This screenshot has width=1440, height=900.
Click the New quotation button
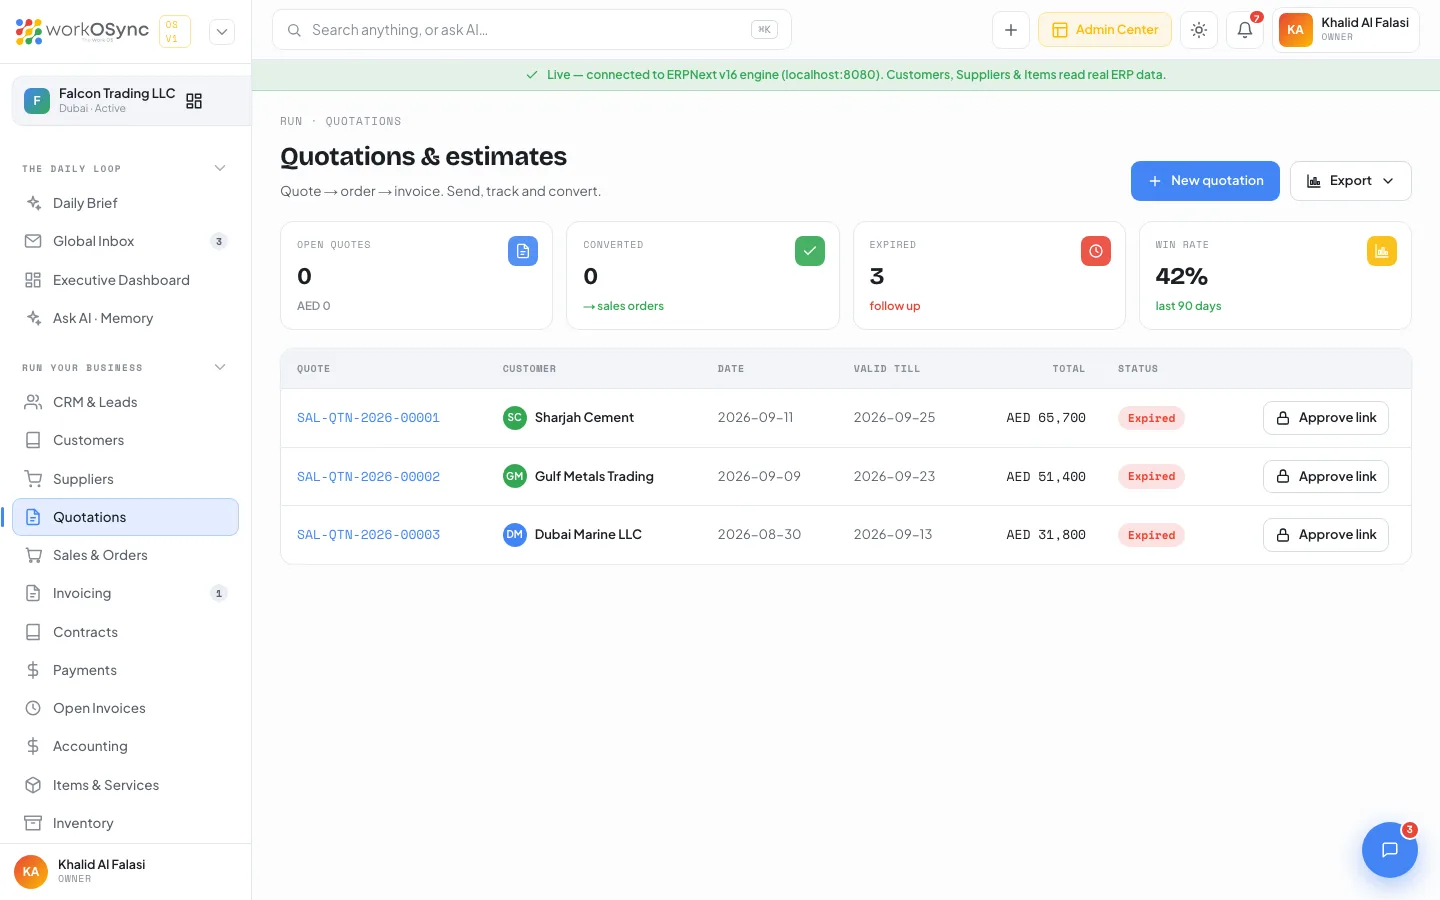point(1205,181)
